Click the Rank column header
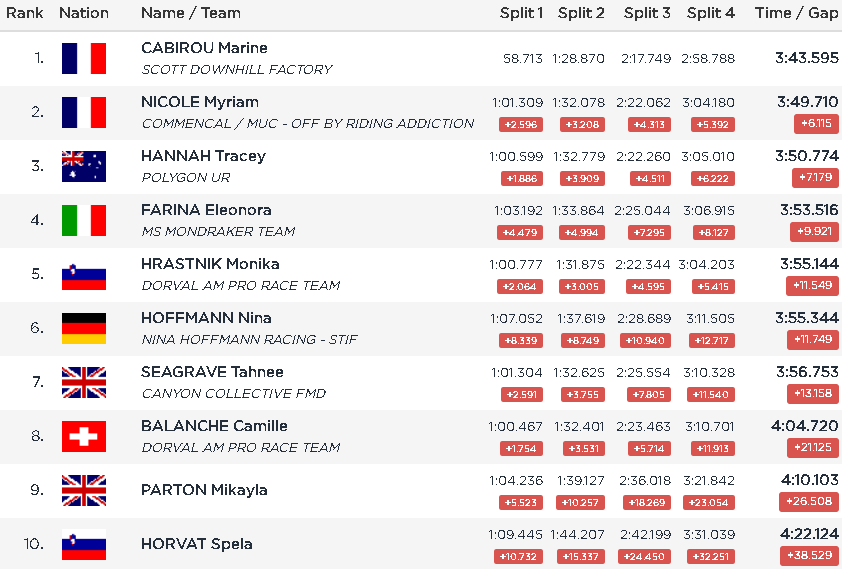 (25, 13)
